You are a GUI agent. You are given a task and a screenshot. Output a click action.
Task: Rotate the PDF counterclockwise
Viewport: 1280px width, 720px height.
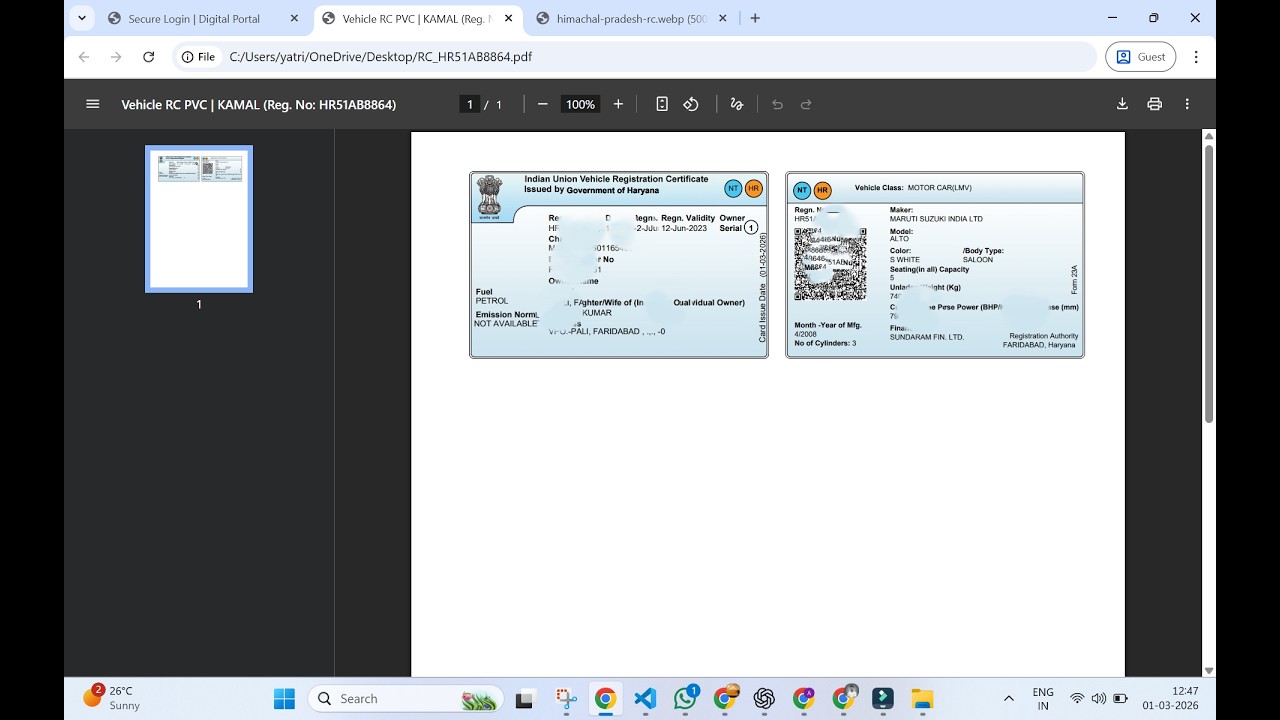click(x=691, y=104)
